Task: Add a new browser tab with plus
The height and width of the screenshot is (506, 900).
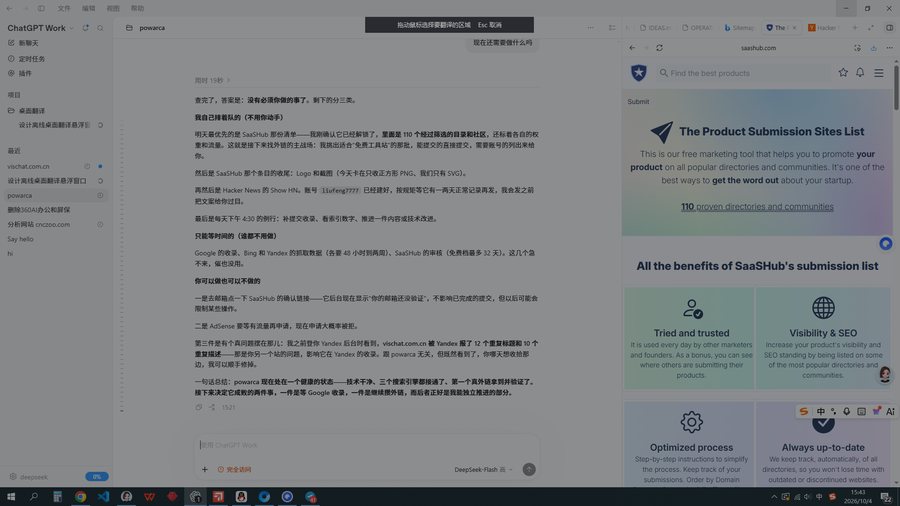Action: point(855,28)
